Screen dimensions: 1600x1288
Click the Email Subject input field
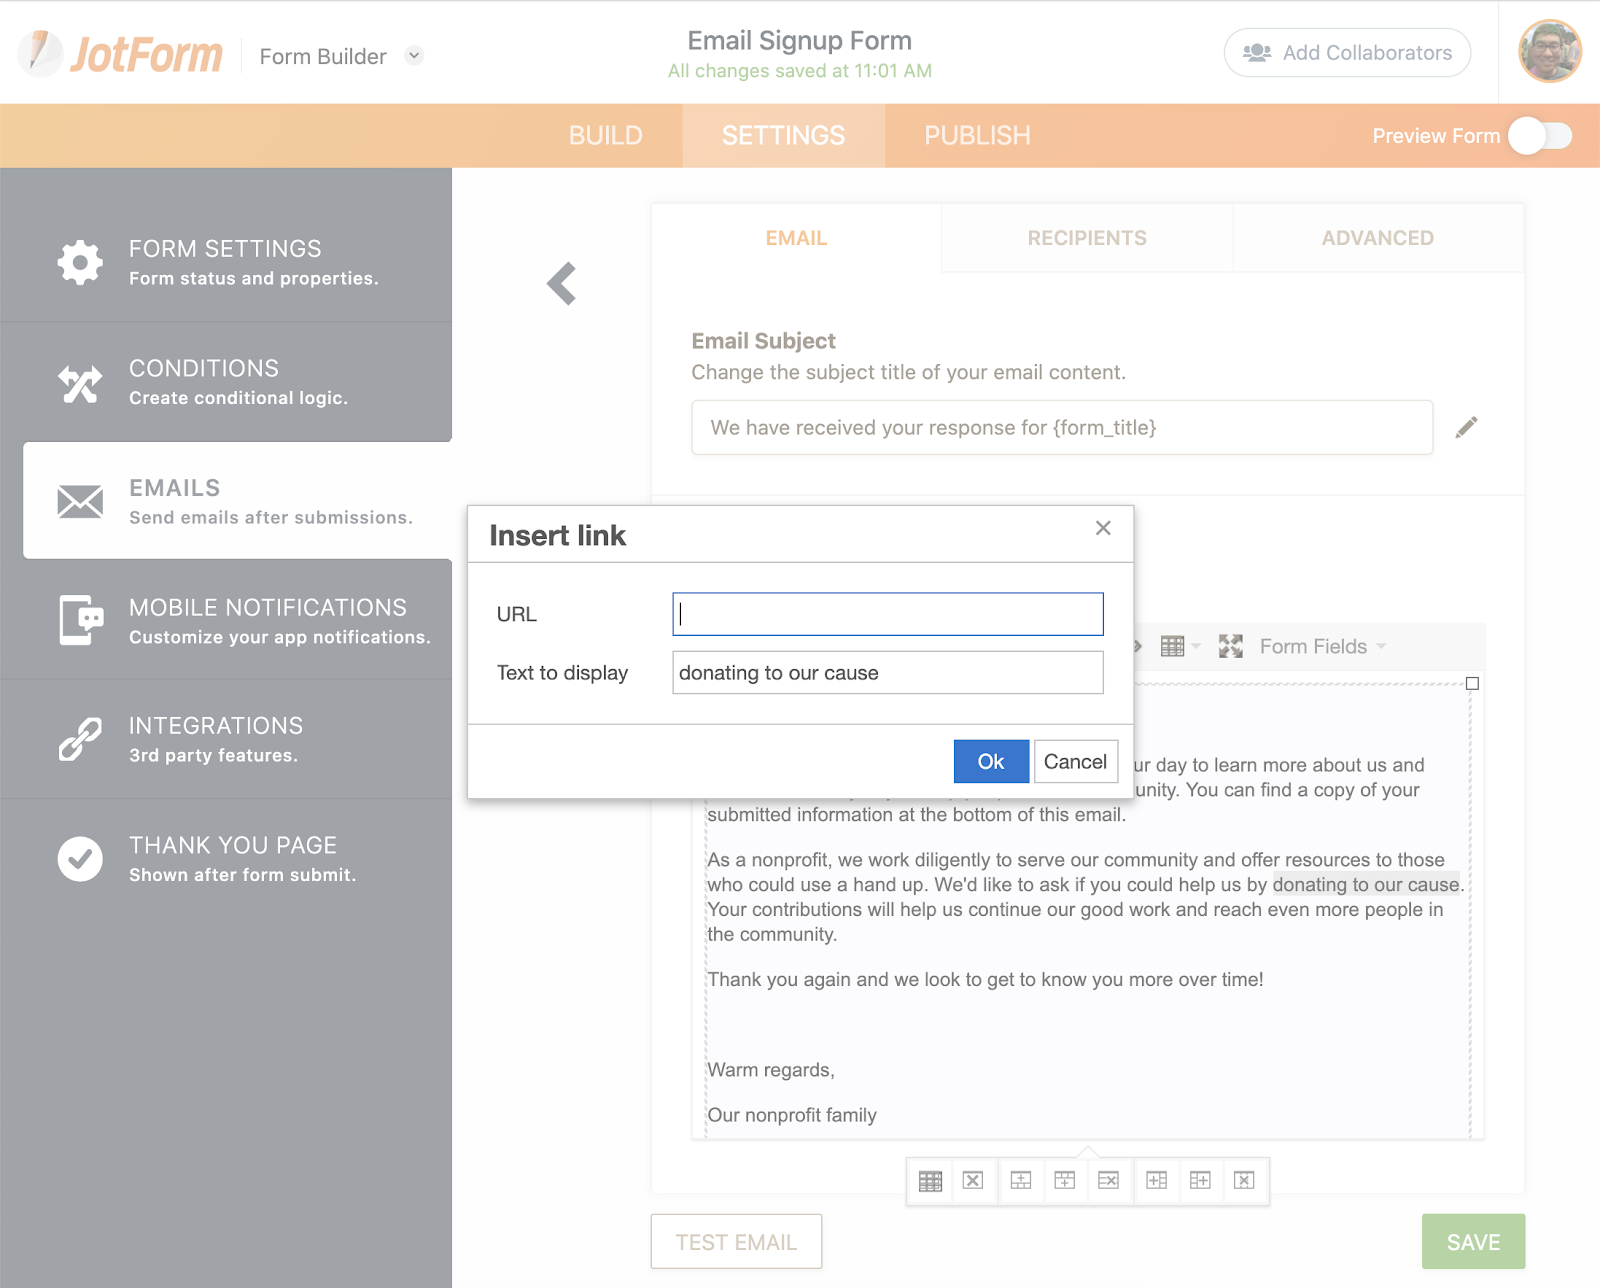click(x=1062, y=428)
